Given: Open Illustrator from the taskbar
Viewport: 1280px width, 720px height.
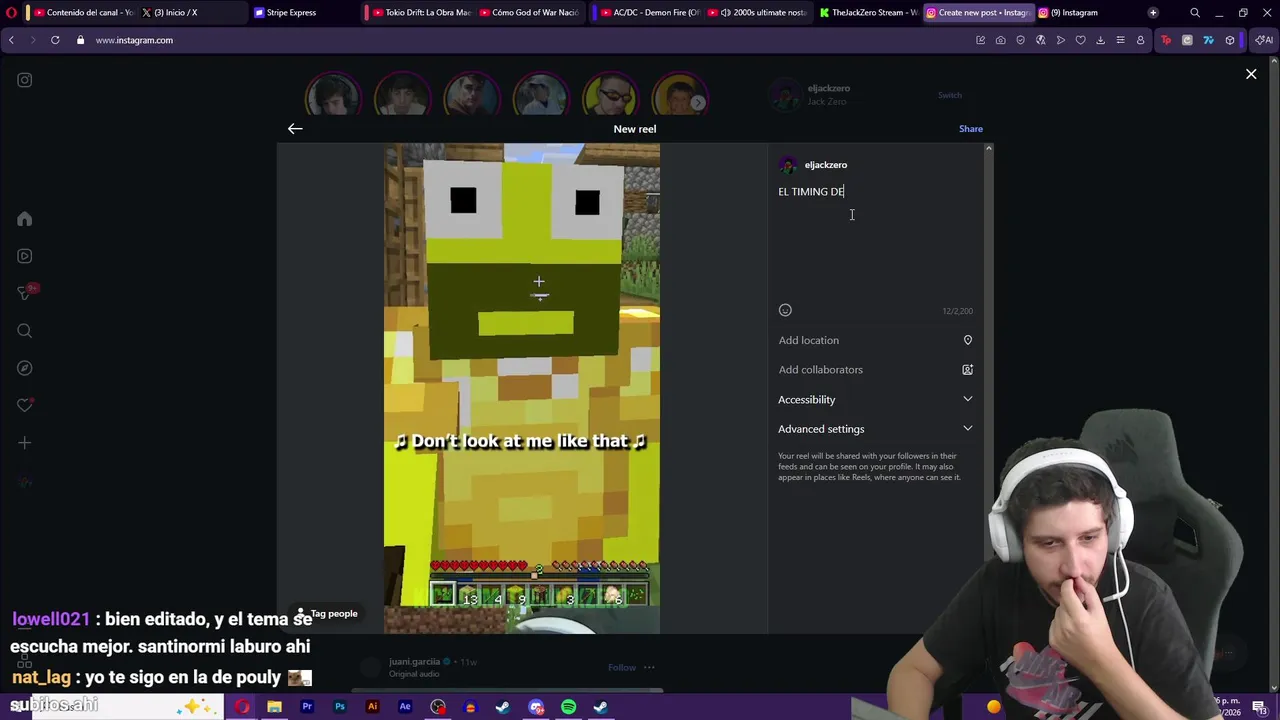Looking at the screenshot, I should coord(372,707).
